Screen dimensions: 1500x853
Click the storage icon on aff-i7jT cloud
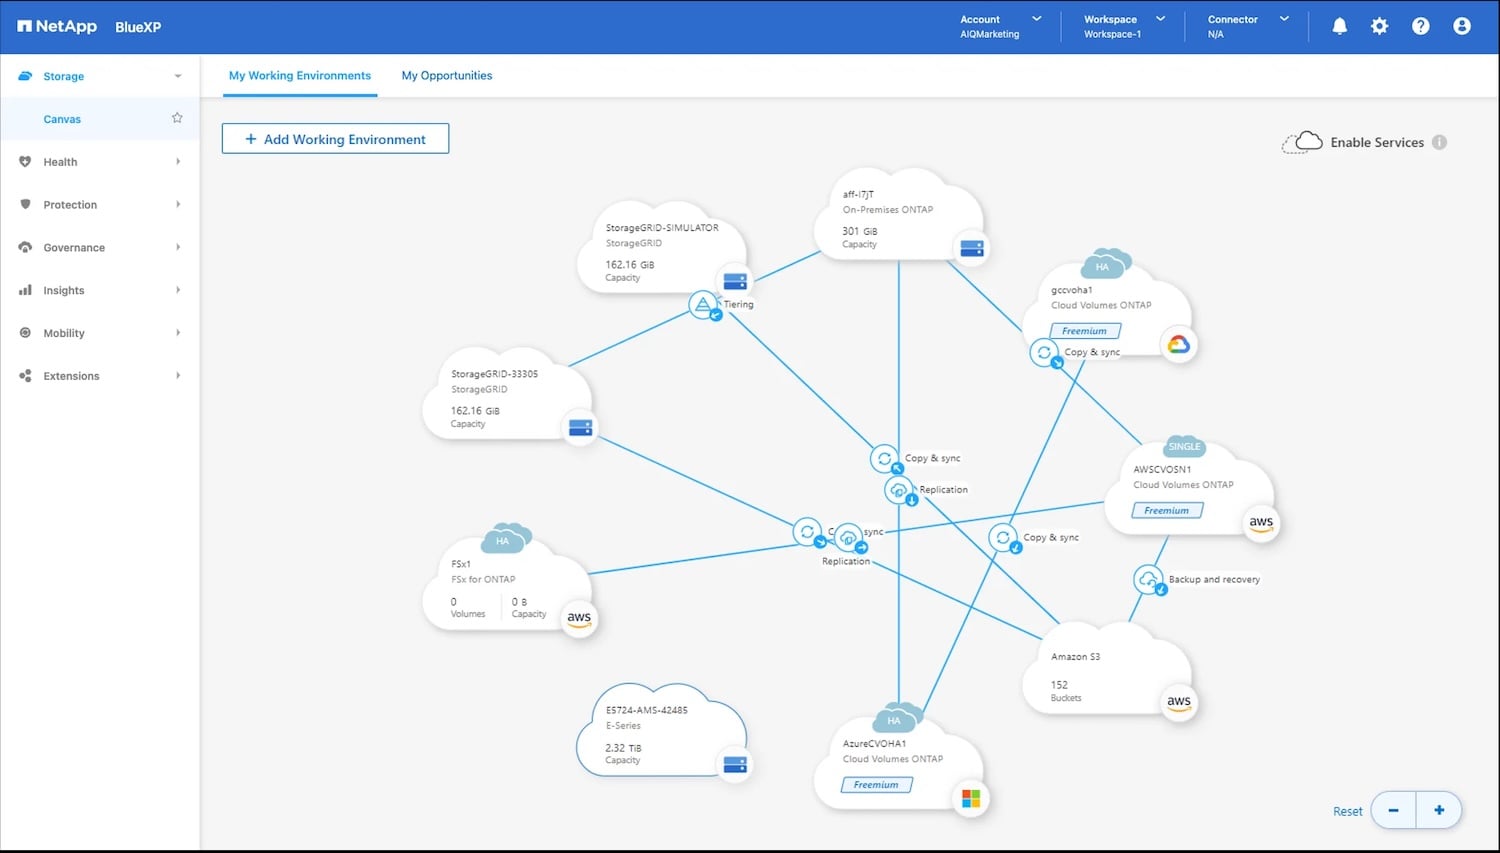coord(972,248)
